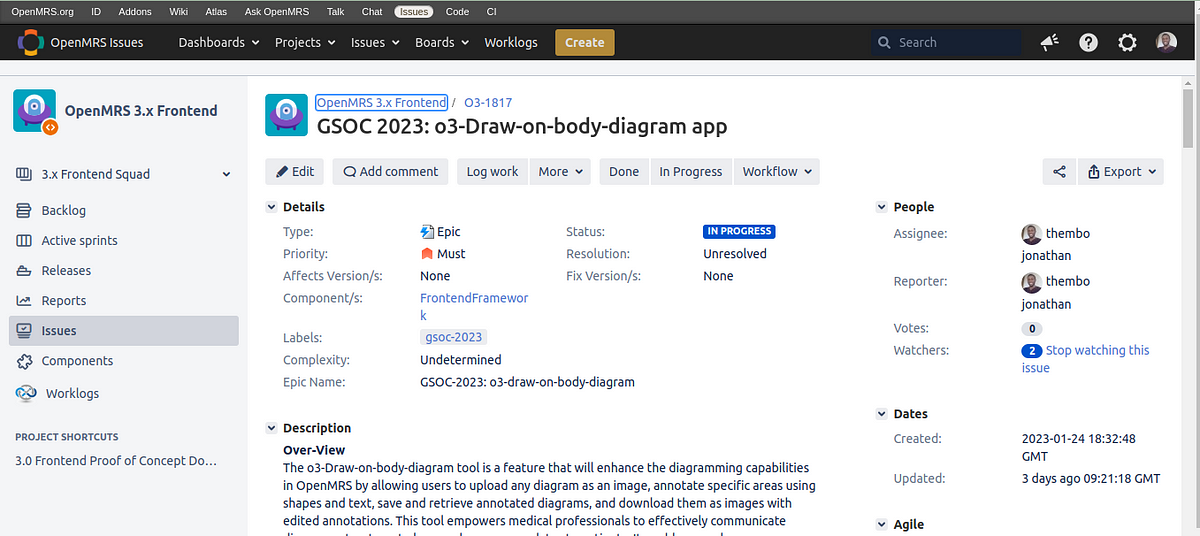Image resolution: width=1200 pixels, height=536 pixels.
Task: Open the Dashboards dropdown menu
Action: [218, 42]
